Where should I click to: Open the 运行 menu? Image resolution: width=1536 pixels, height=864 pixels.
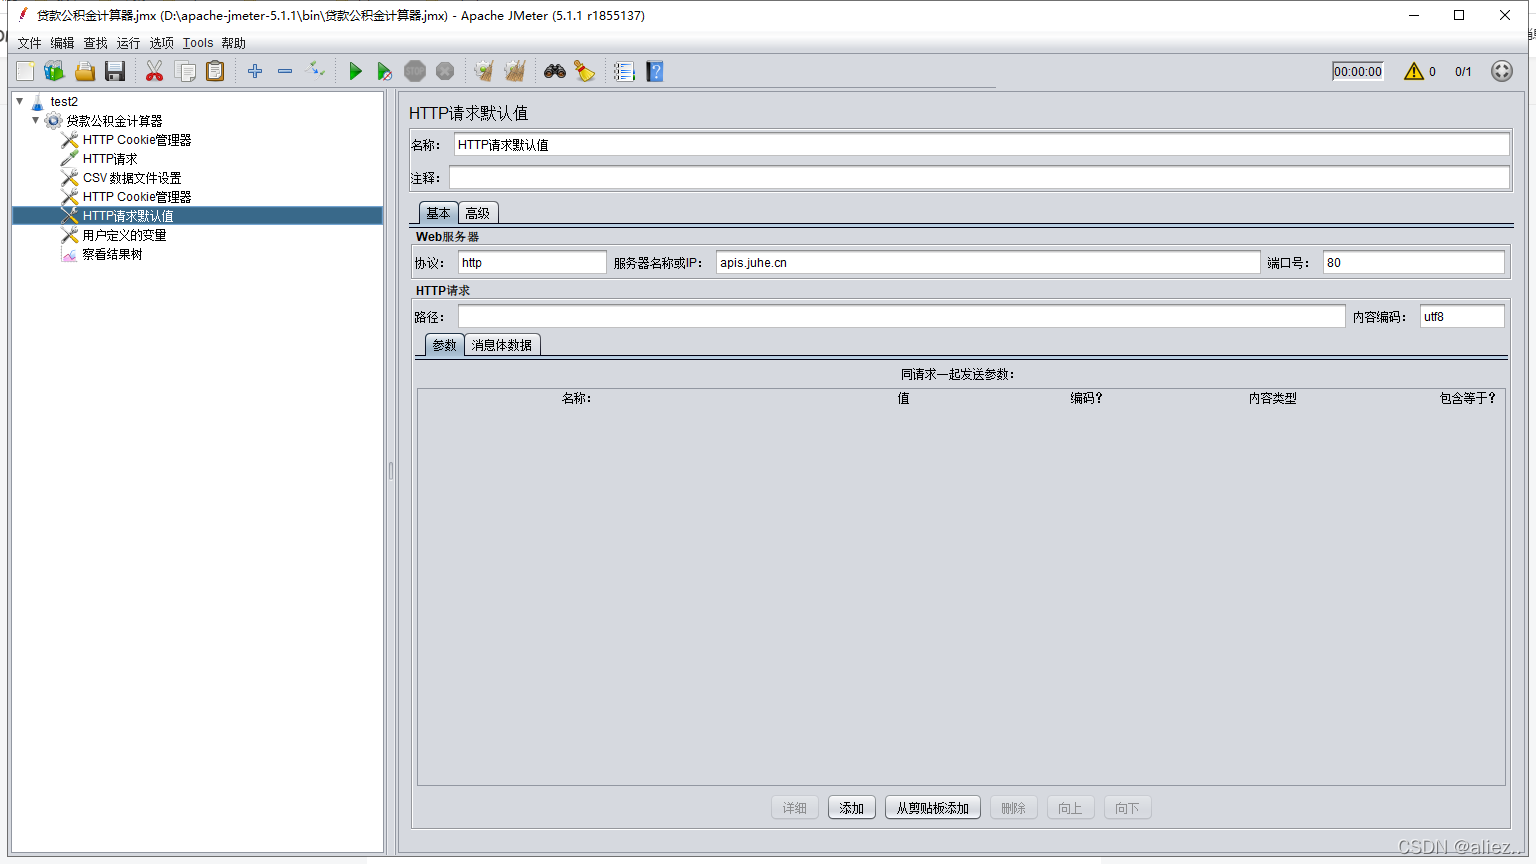tap(128, 43)
